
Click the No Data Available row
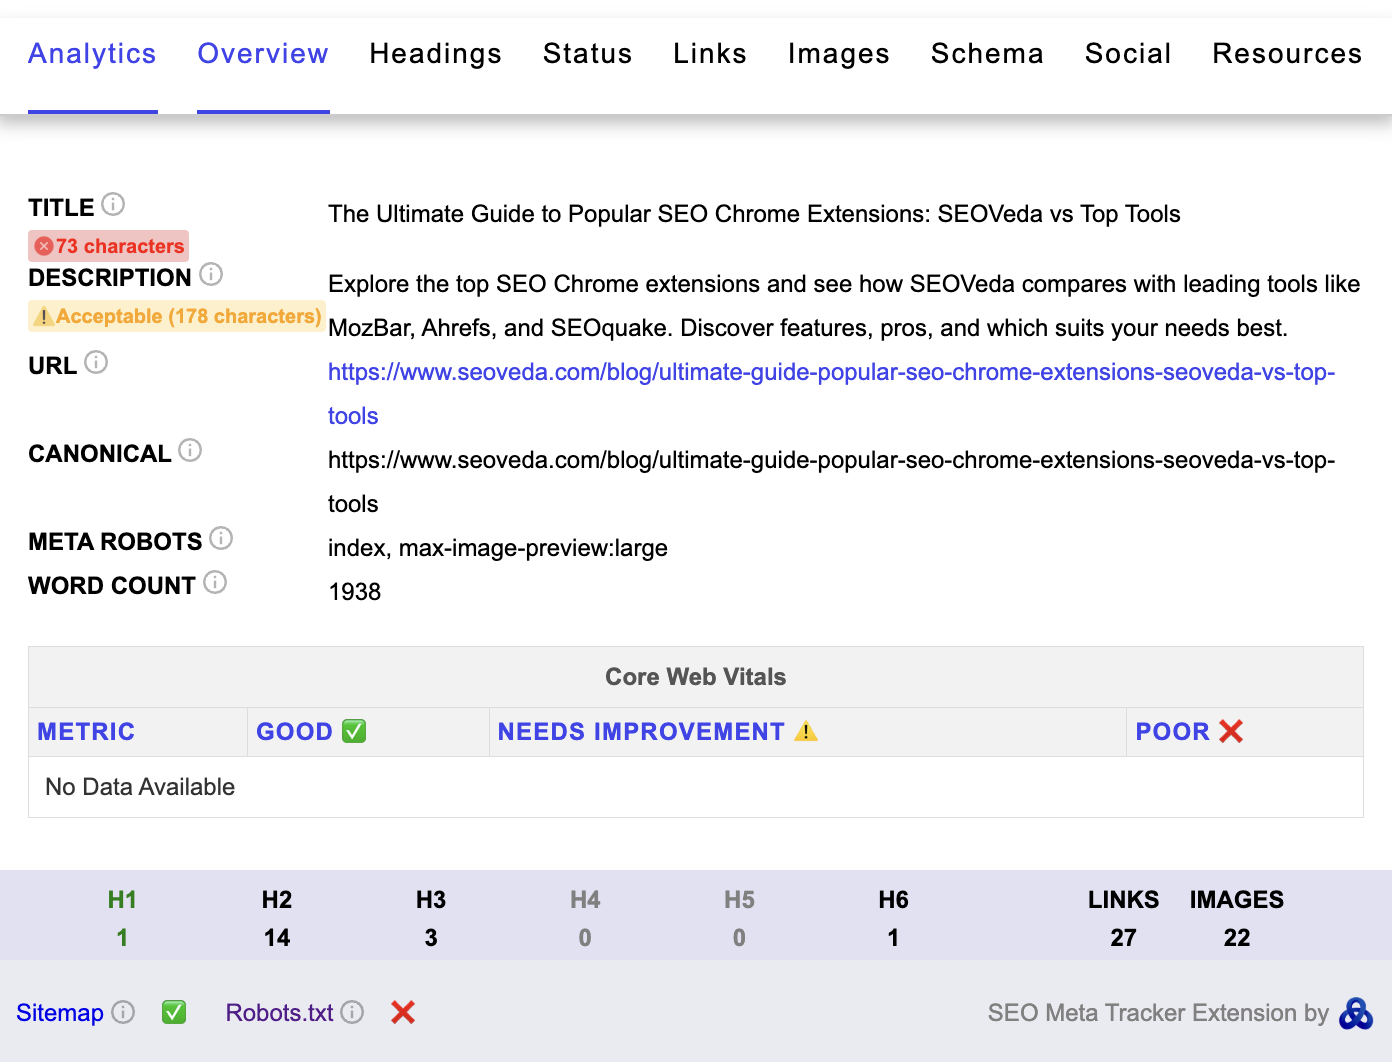[x=696, y=787]
